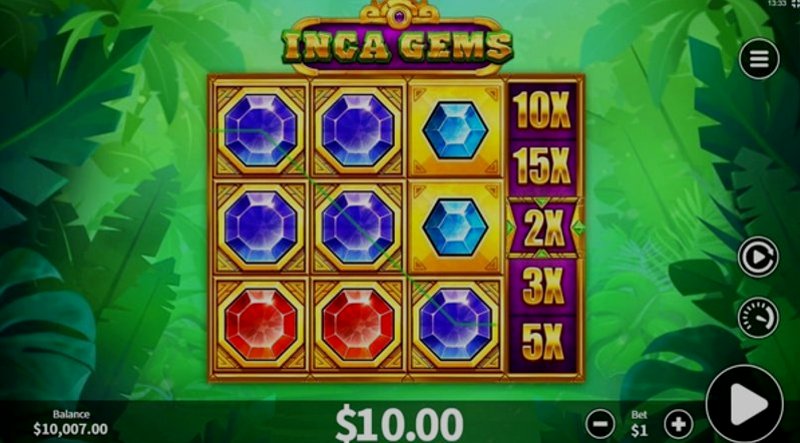Click the highlighted 2X multiplier
800x443 pixels.
[x=543, y=227]
